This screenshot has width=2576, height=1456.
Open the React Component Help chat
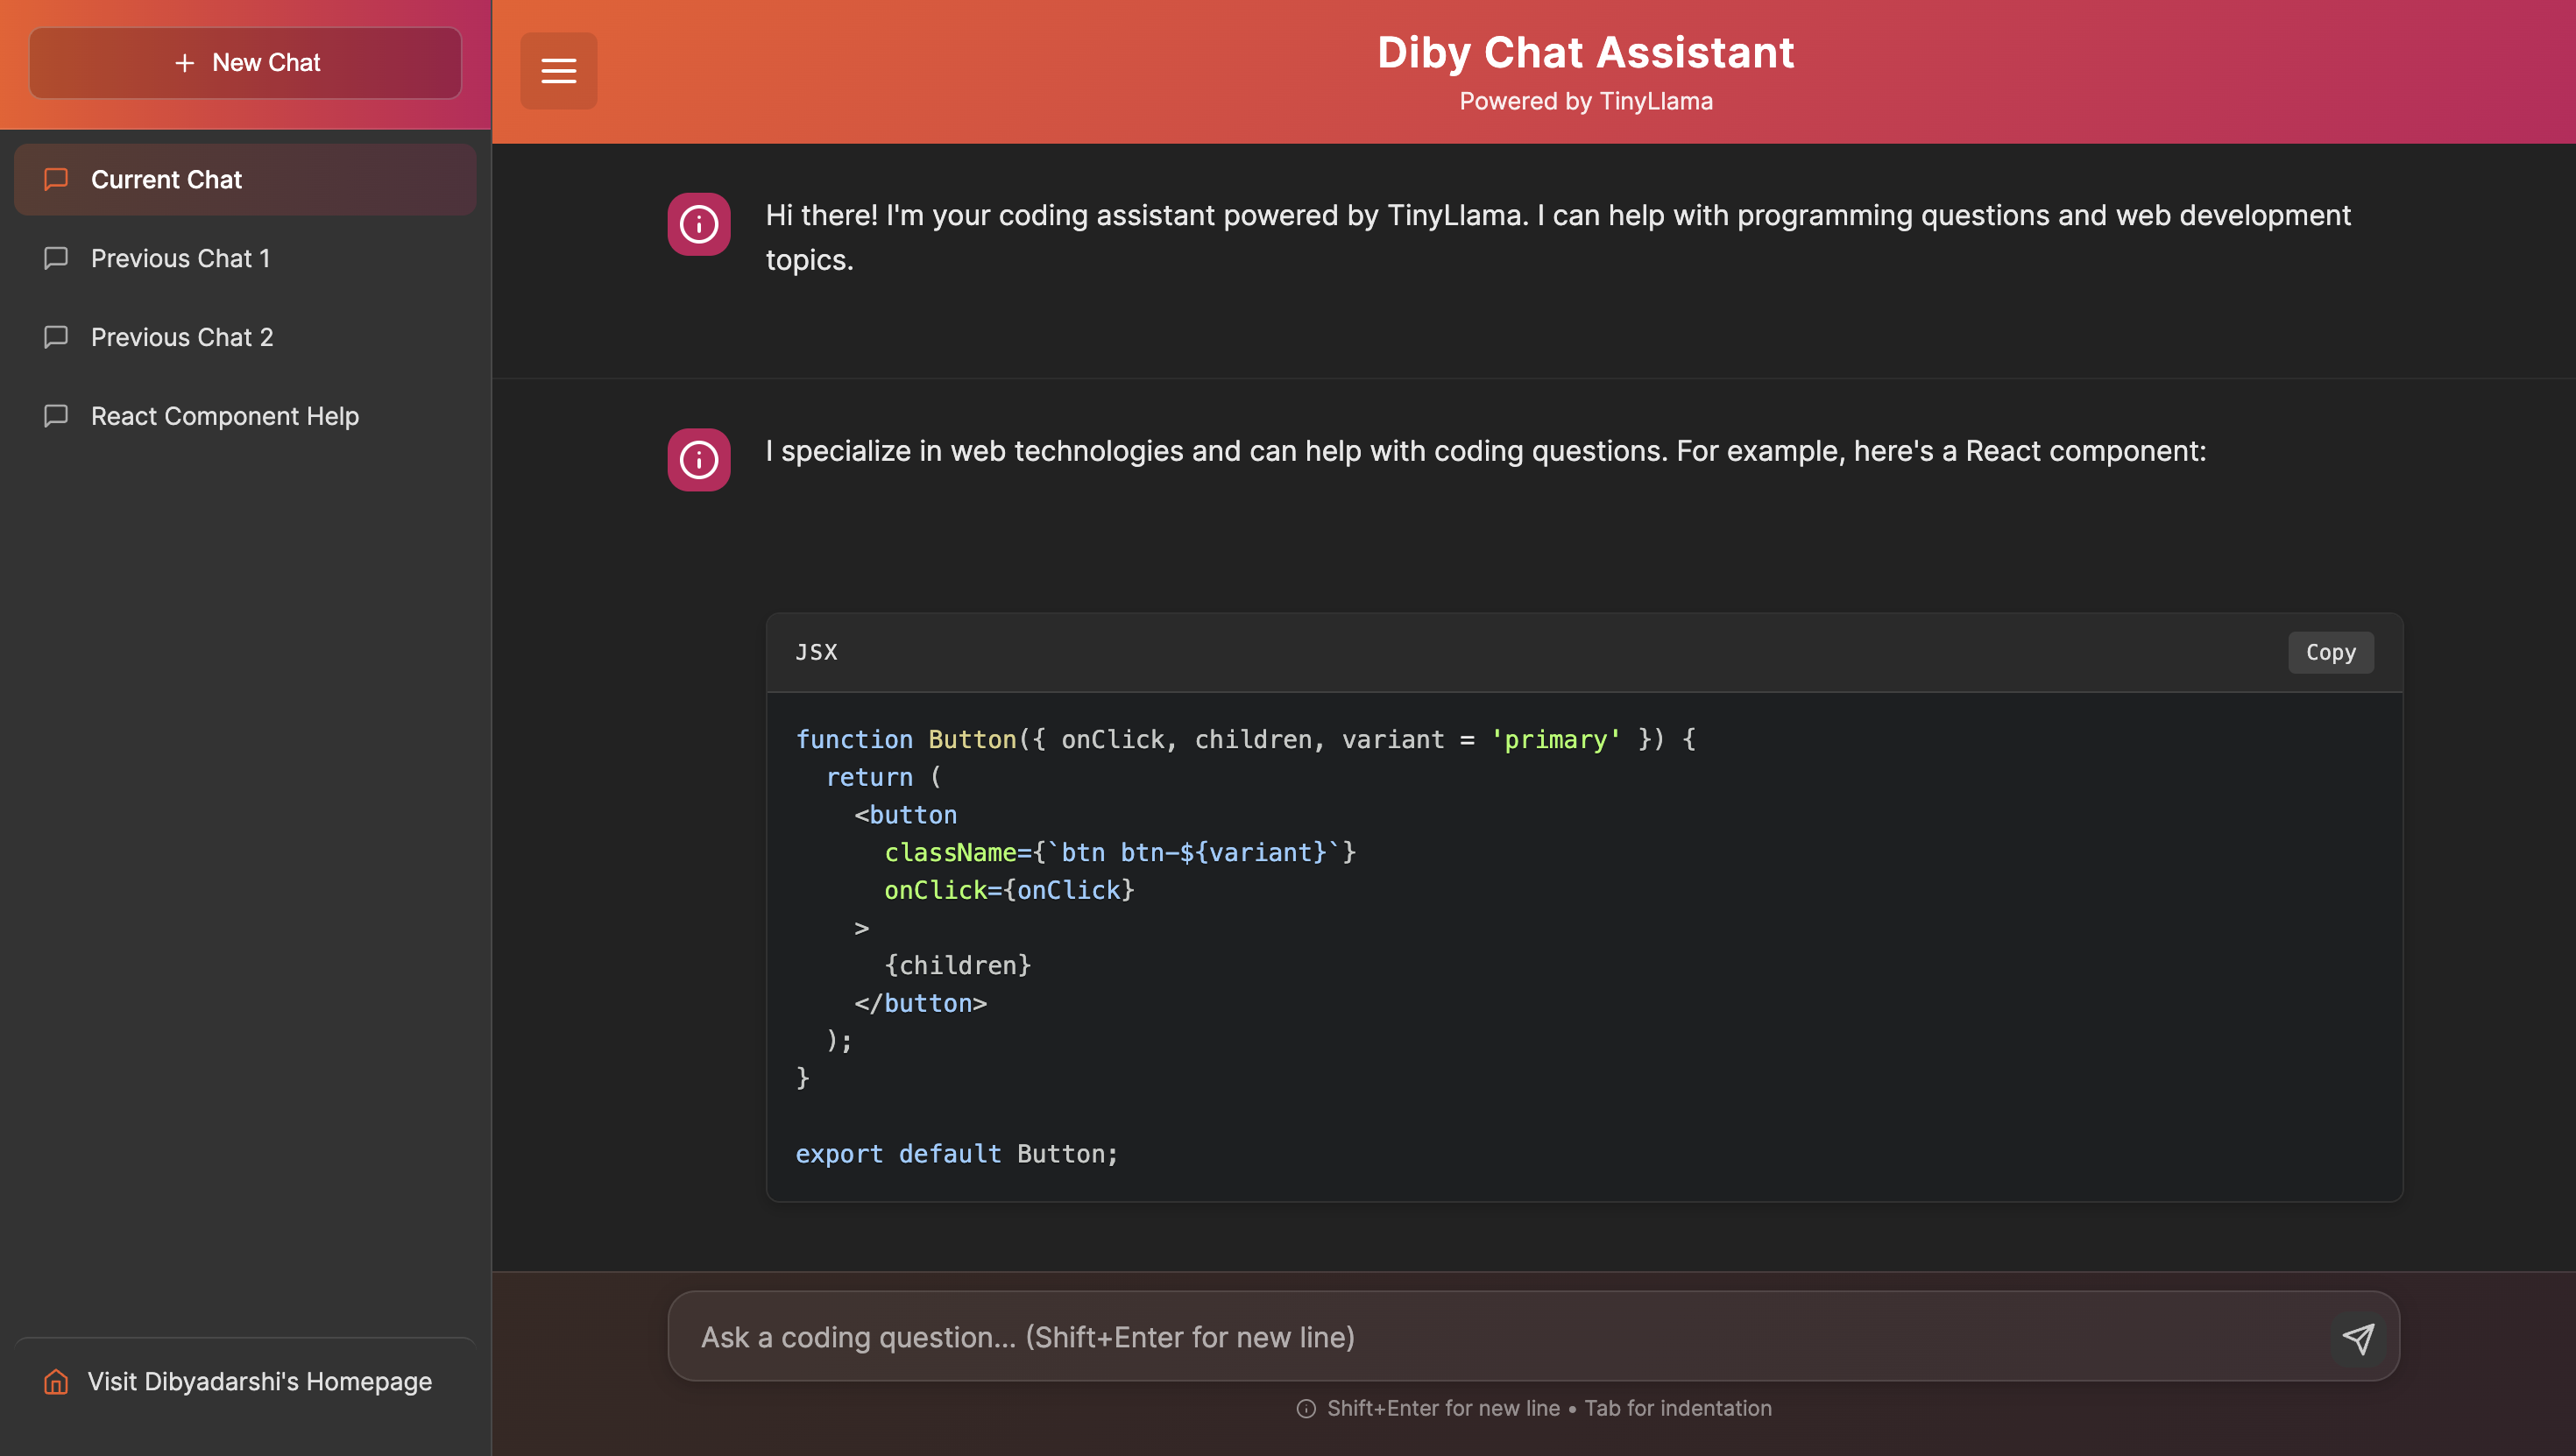[245, 416]
